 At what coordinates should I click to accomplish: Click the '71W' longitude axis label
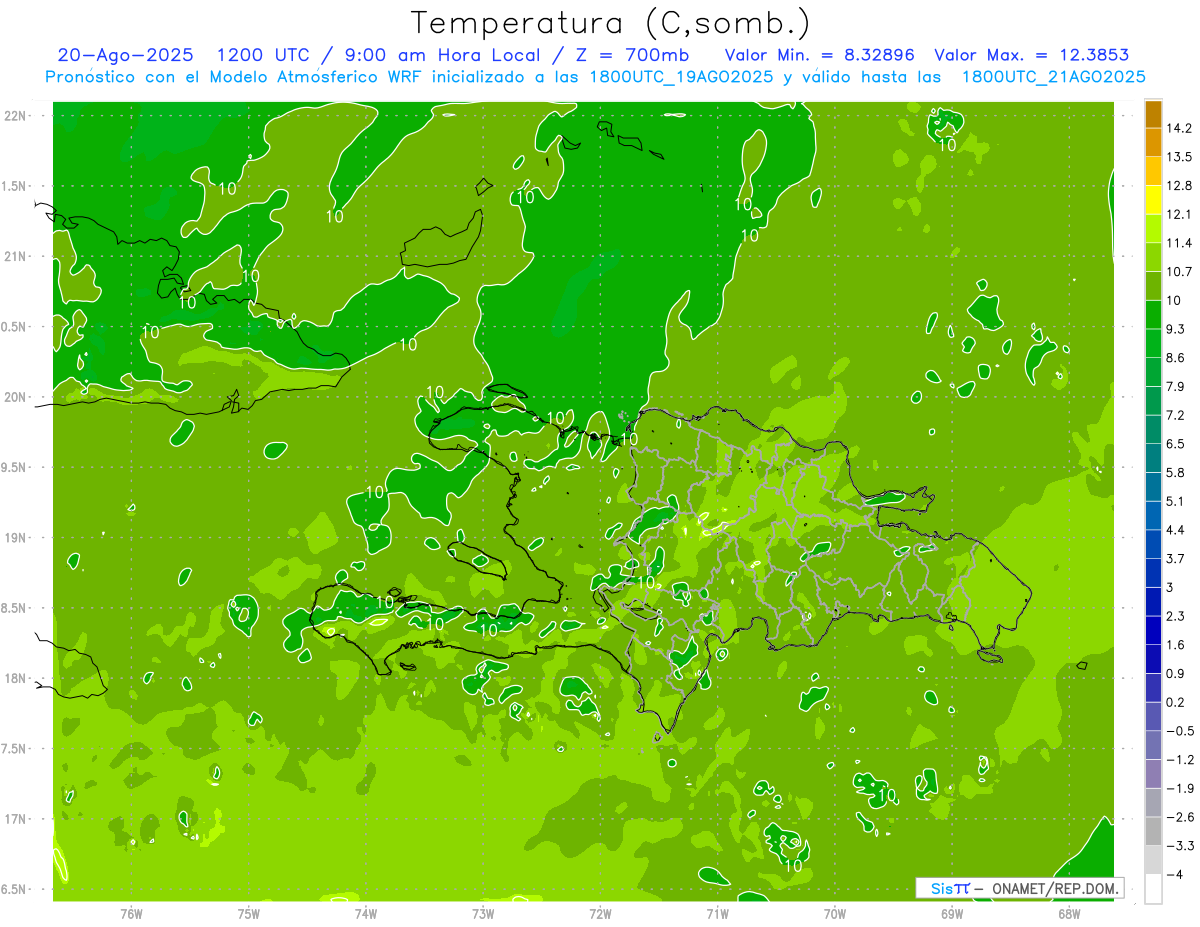pos(717,913)
